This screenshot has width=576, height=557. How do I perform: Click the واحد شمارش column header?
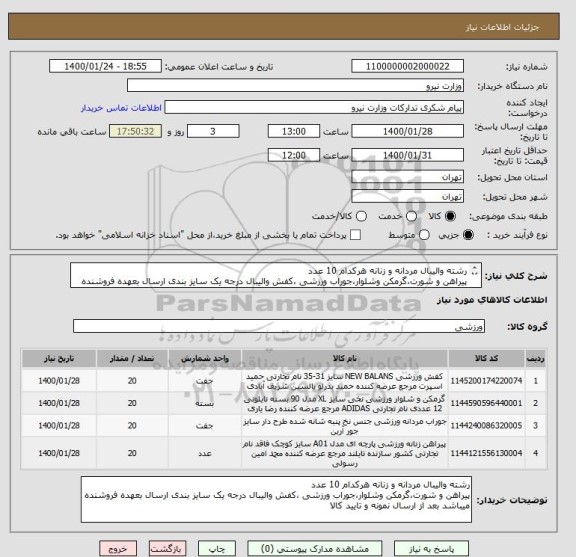click(205, 358)
